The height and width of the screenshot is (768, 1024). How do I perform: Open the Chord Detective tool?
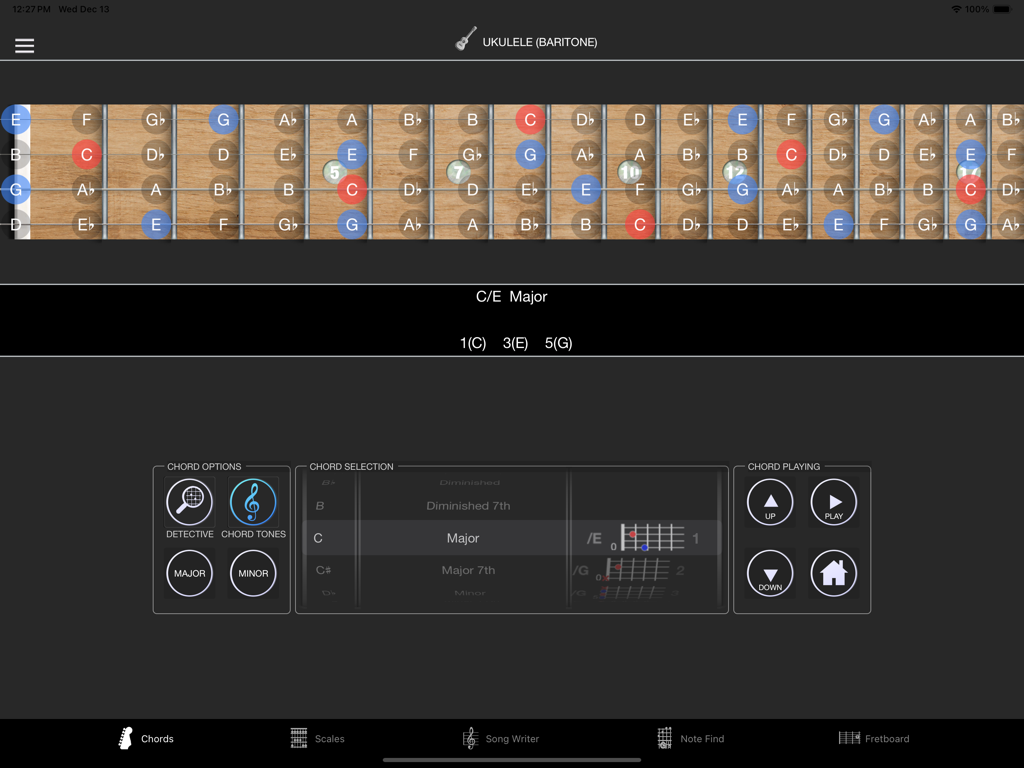(x=189, y=503)
